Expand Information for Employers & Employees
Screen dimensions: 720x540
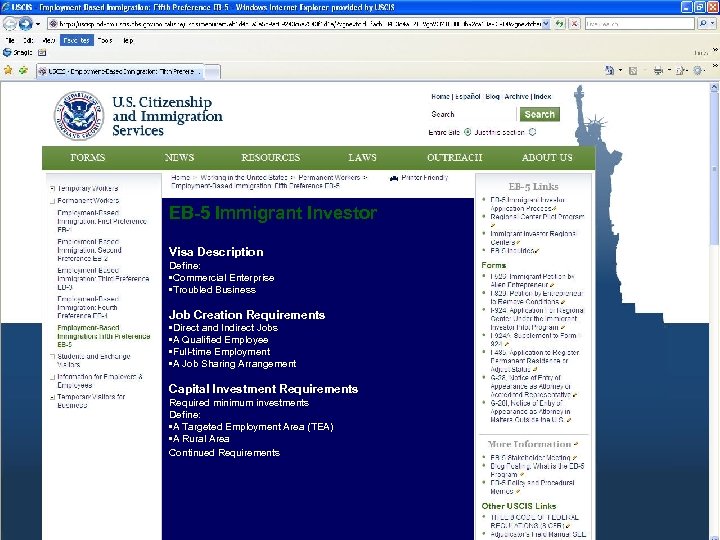[53, 377]
